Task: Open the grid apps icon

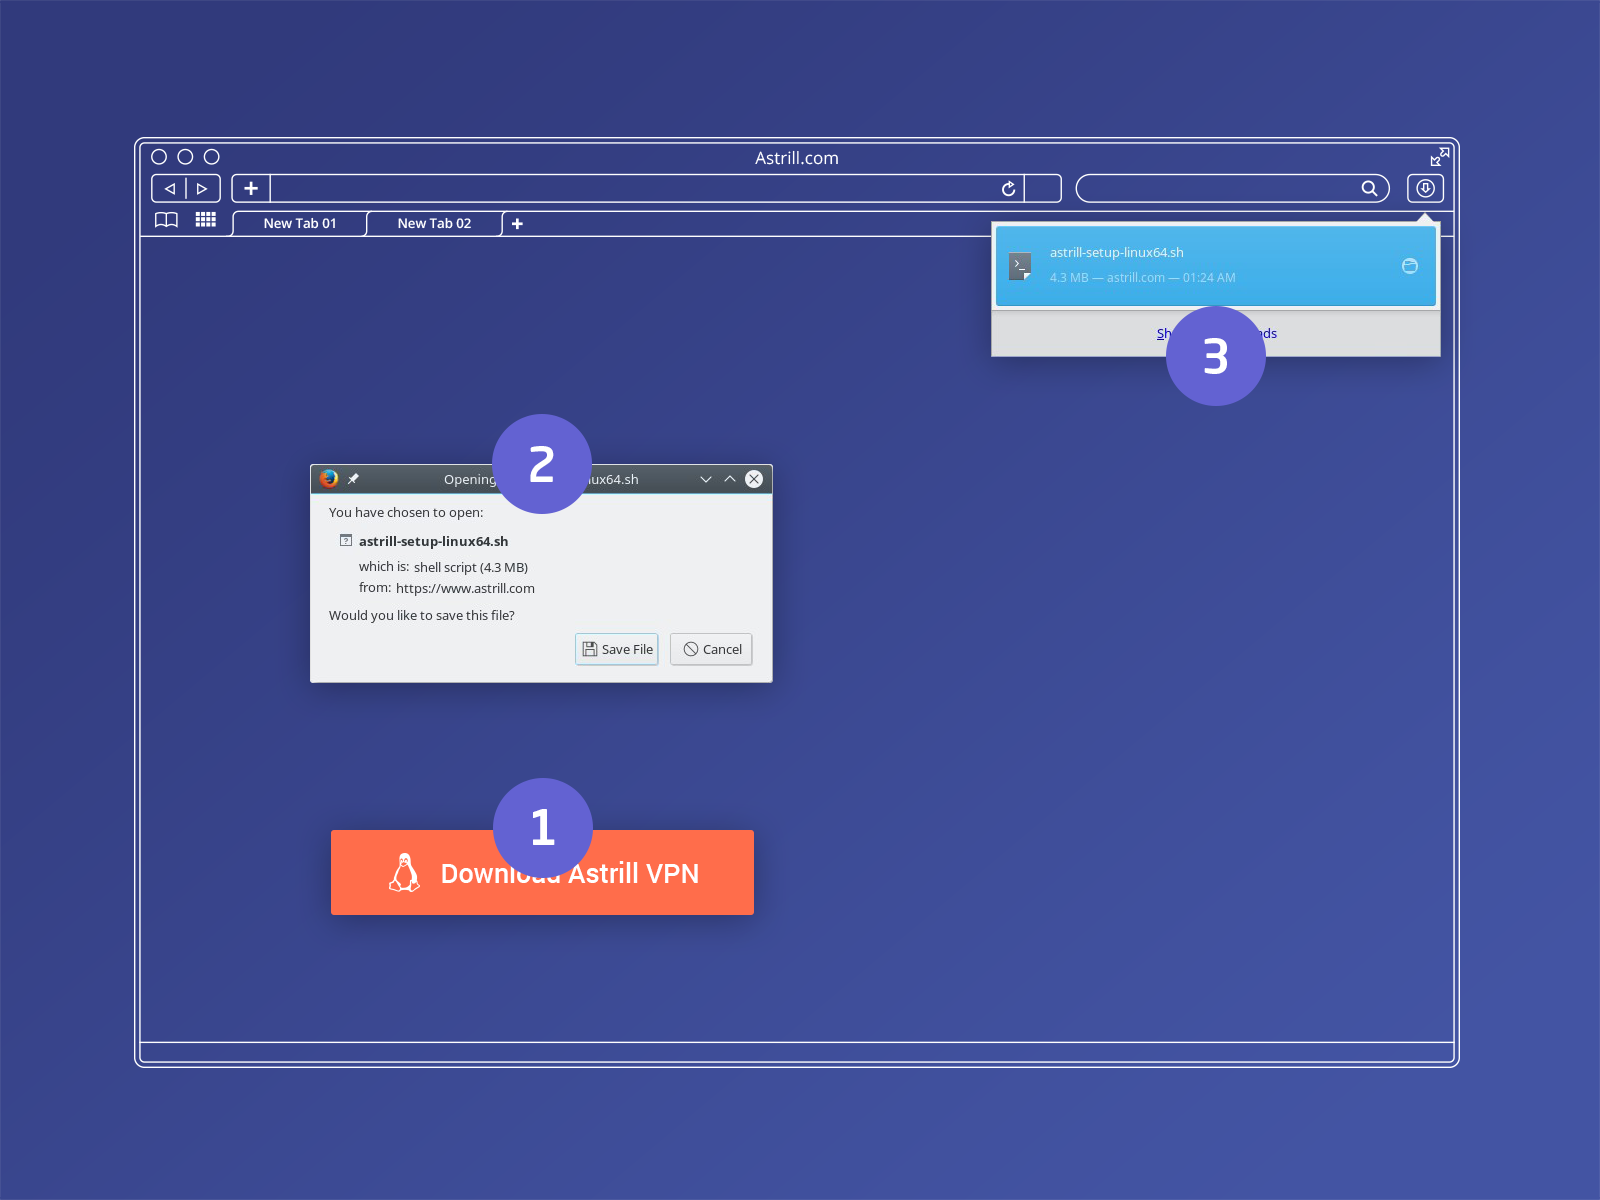Action: coord(206,220)
